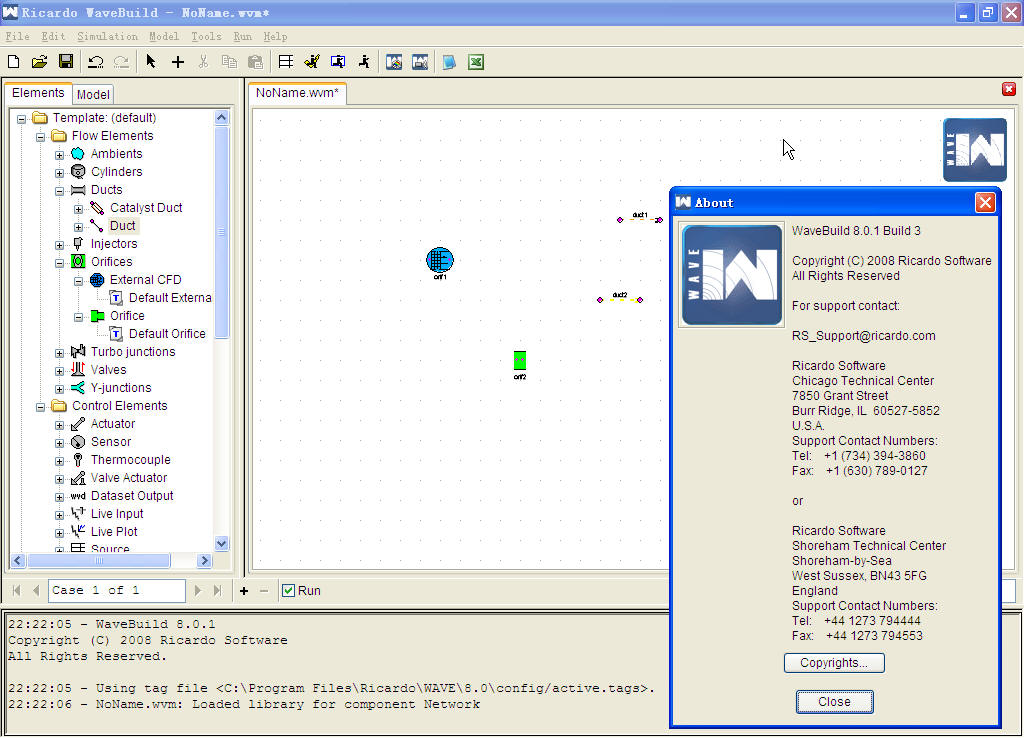Click the Undo arrow icon
Image resolution: width=1024 pixels, height=738 pixels.
tap(96, 61)
